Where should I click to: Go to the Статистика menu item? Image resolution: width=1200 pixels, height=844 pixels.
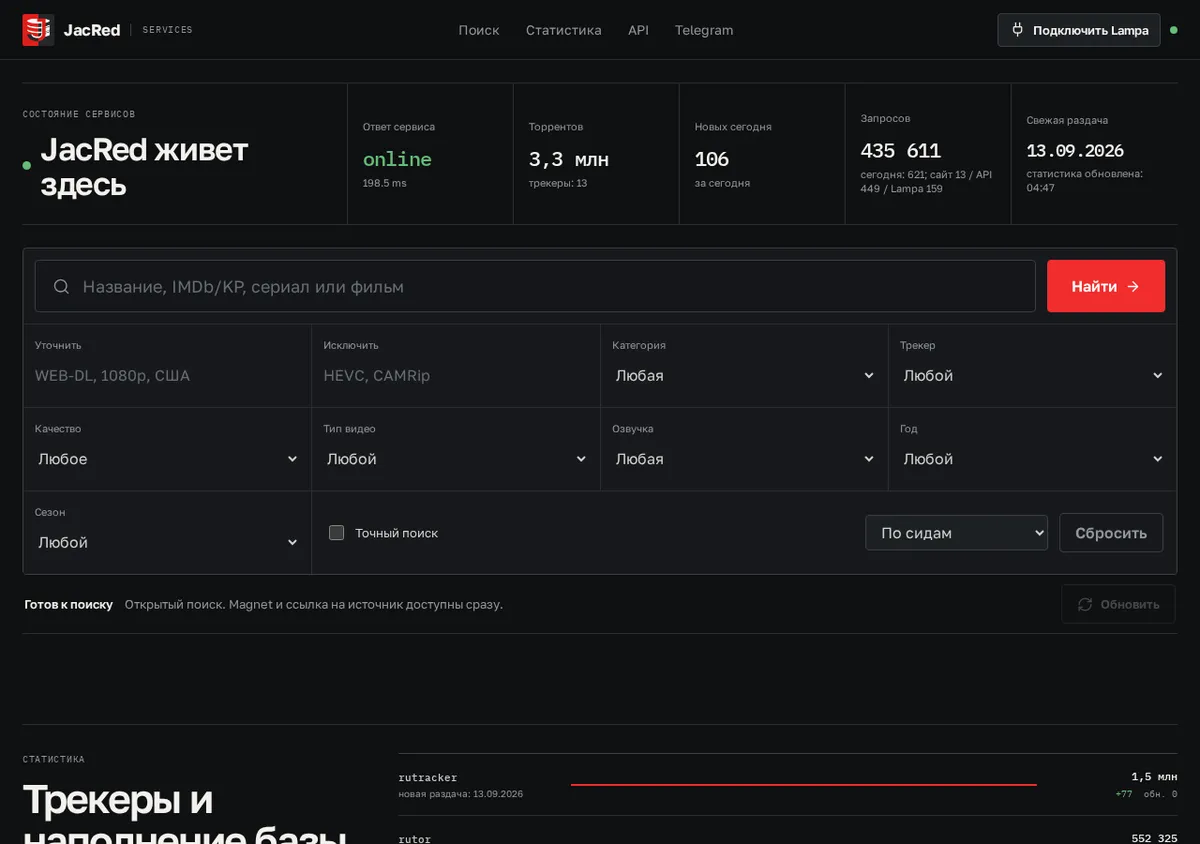(x=564, y=30)
